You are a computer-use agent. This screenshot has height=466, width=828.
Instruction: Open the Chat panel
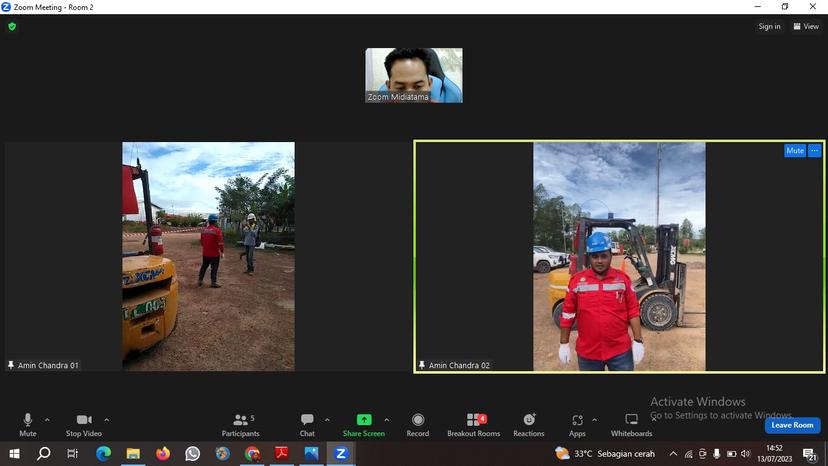[307, 425]
